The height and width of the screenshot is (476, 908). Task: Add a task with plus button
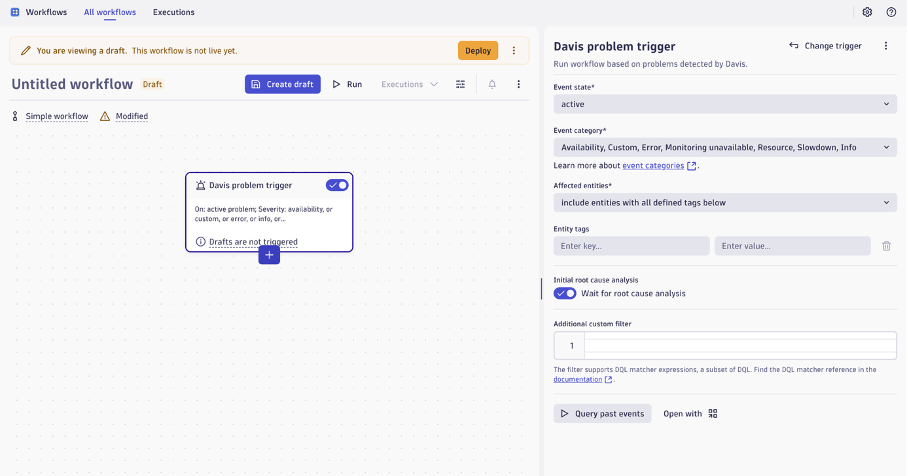click(269, 255)
